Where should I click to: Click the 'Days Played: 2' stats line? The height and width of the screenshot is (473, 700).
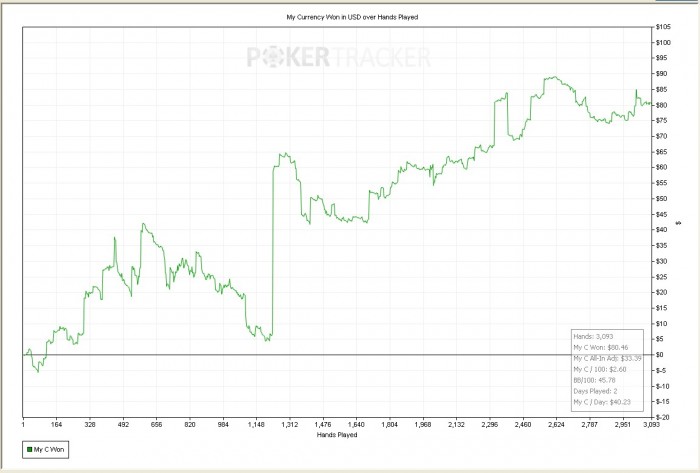click(x=596, y=391)
